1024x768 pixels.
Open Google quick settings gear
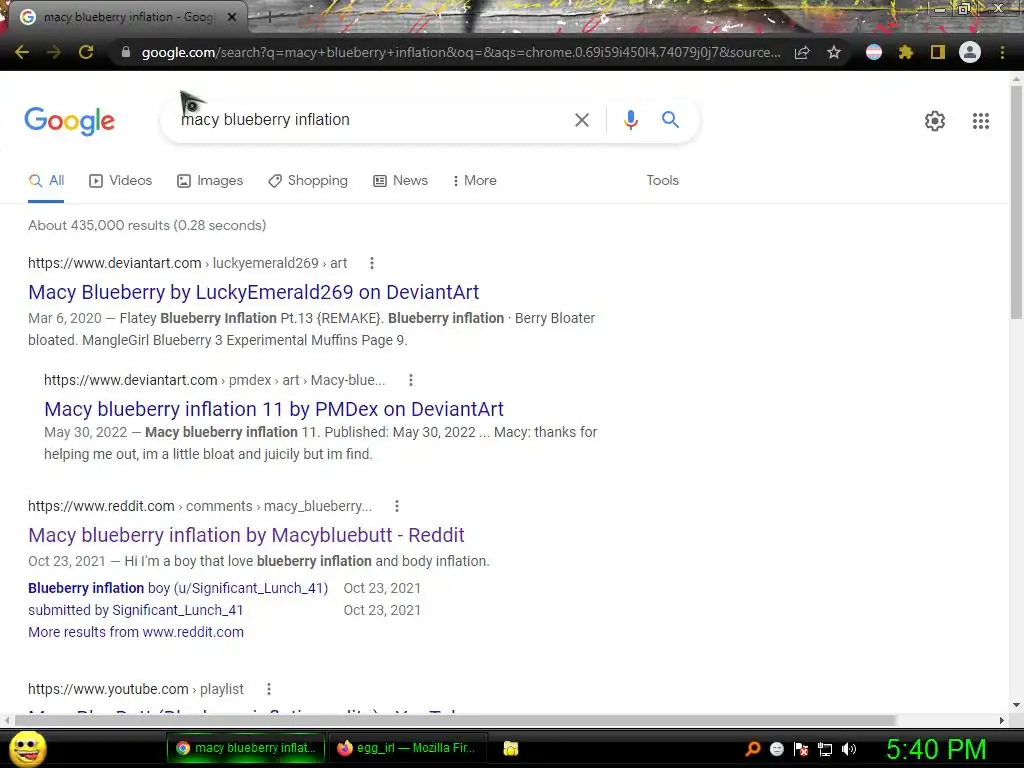pyautogui.click(x=935, y=121)
